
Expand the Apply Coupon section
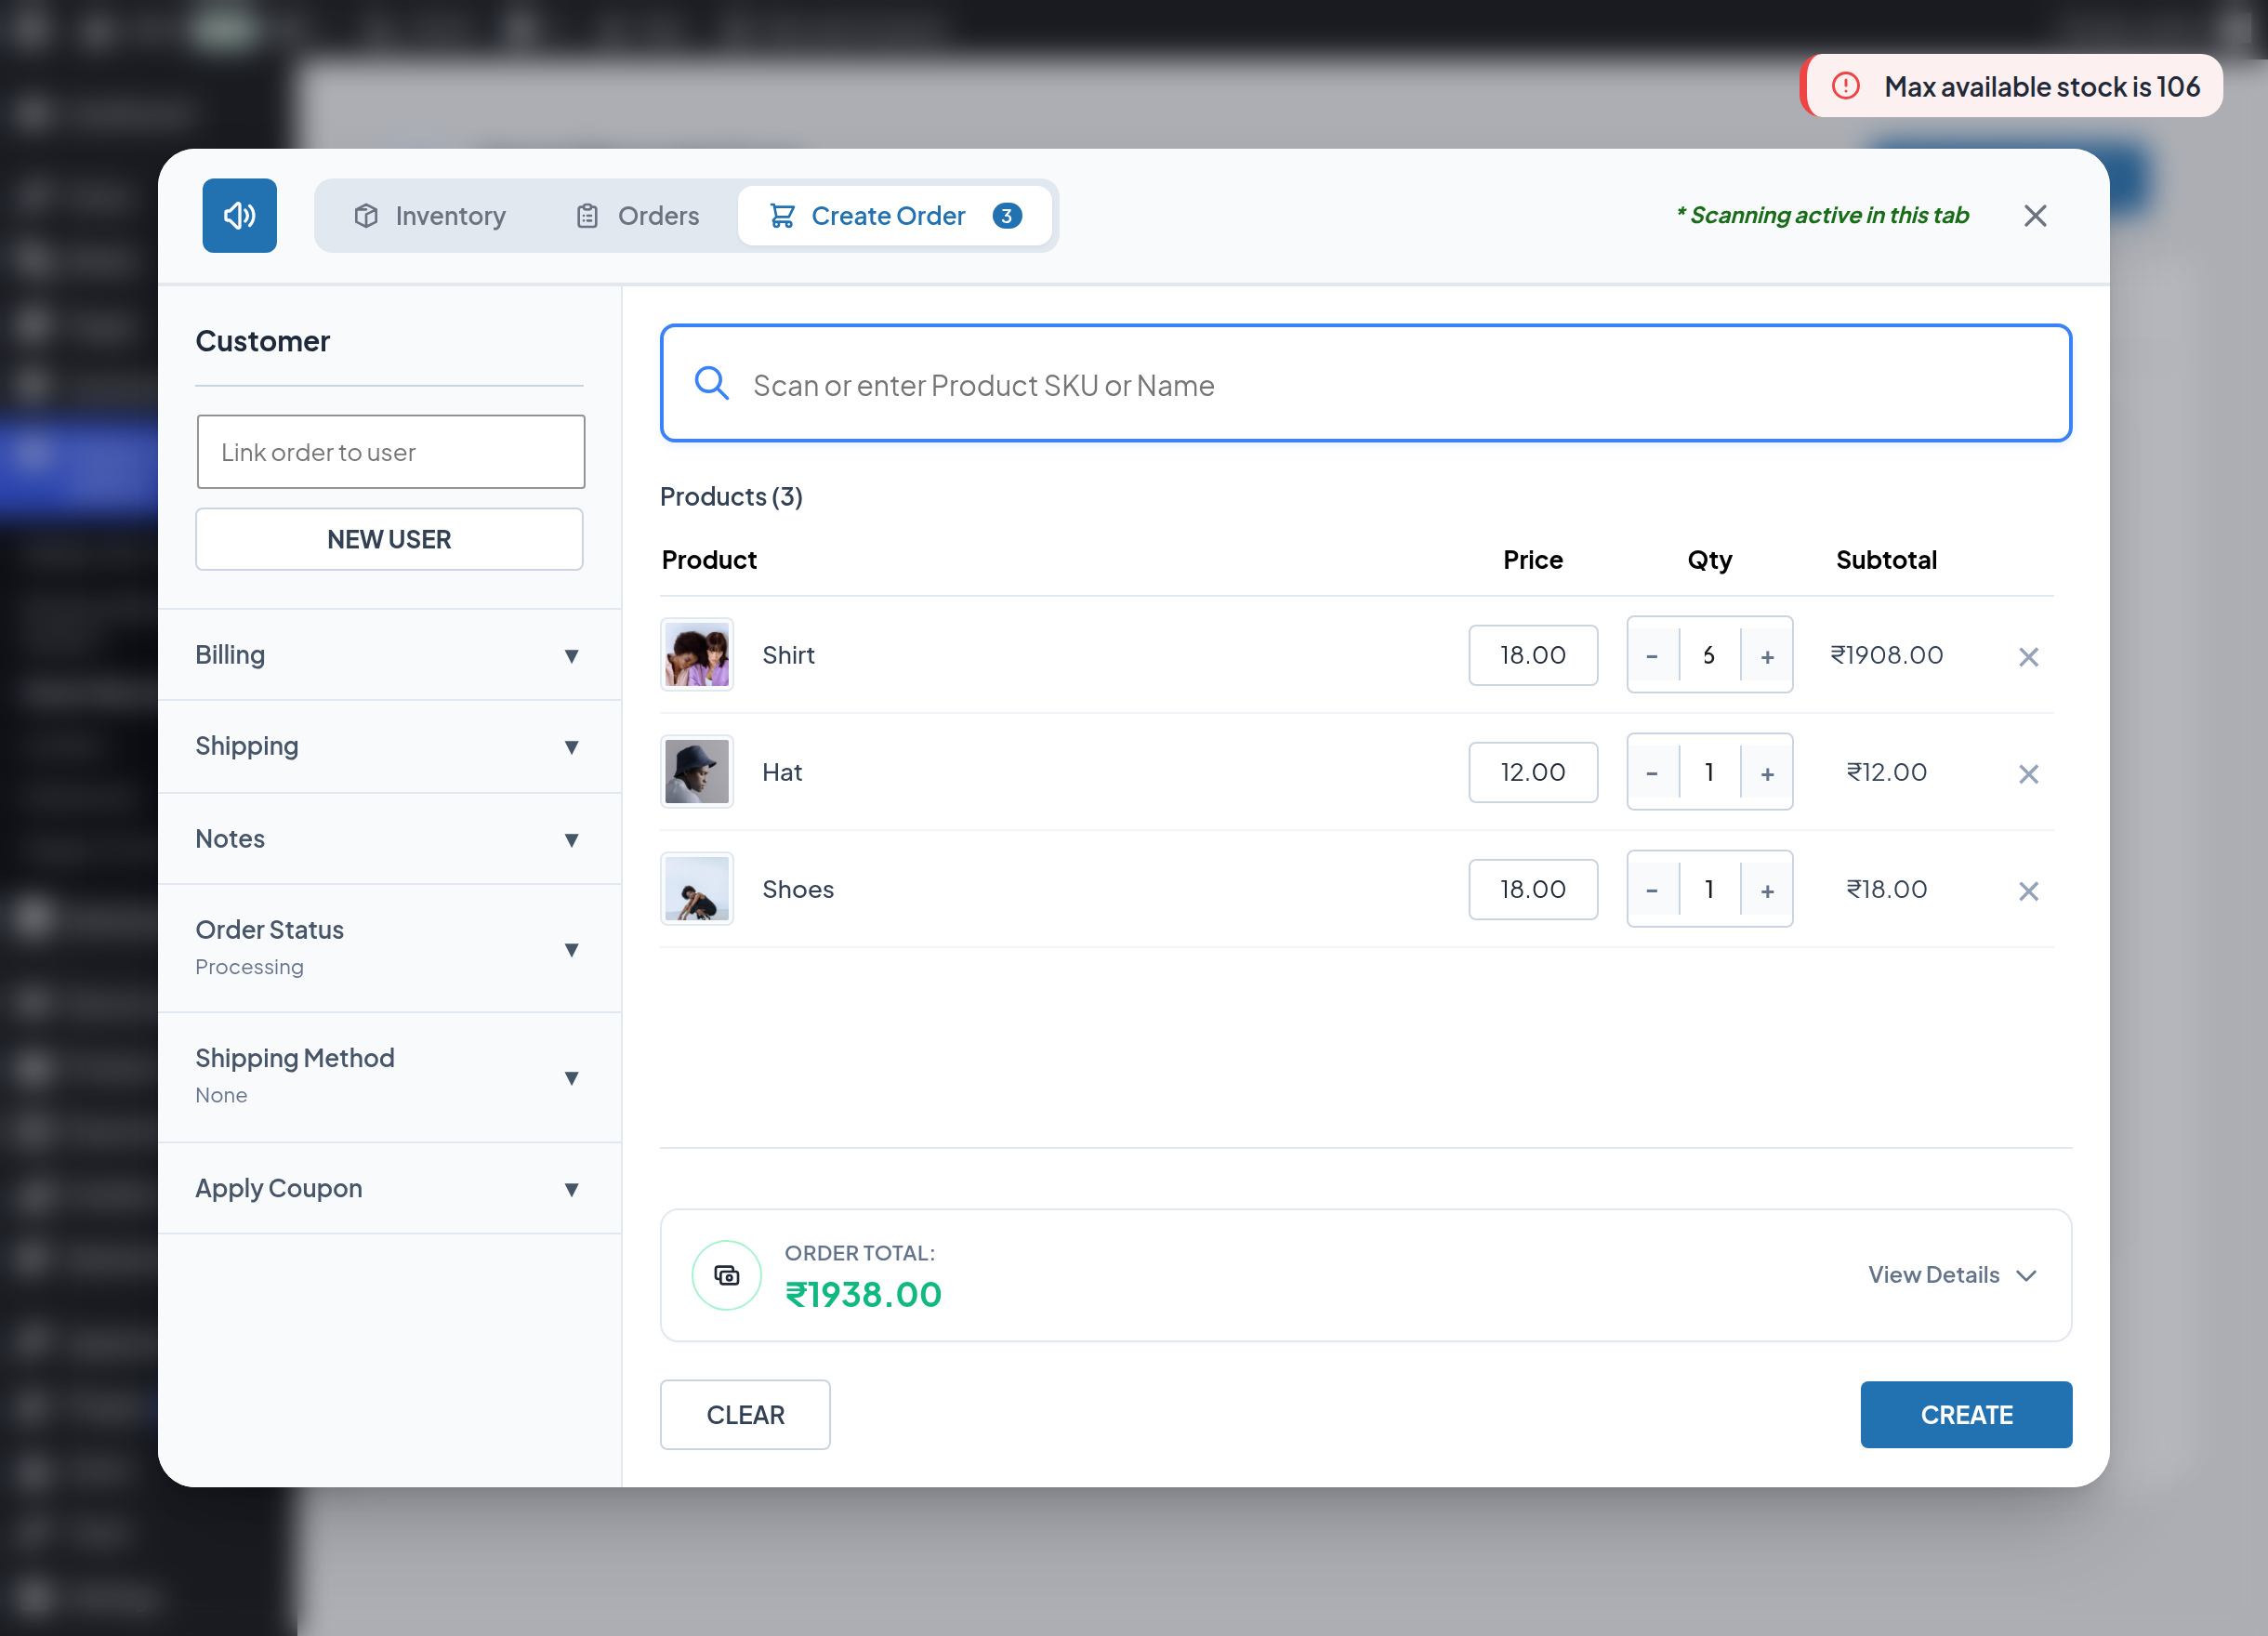click(x=389, y=1188)
